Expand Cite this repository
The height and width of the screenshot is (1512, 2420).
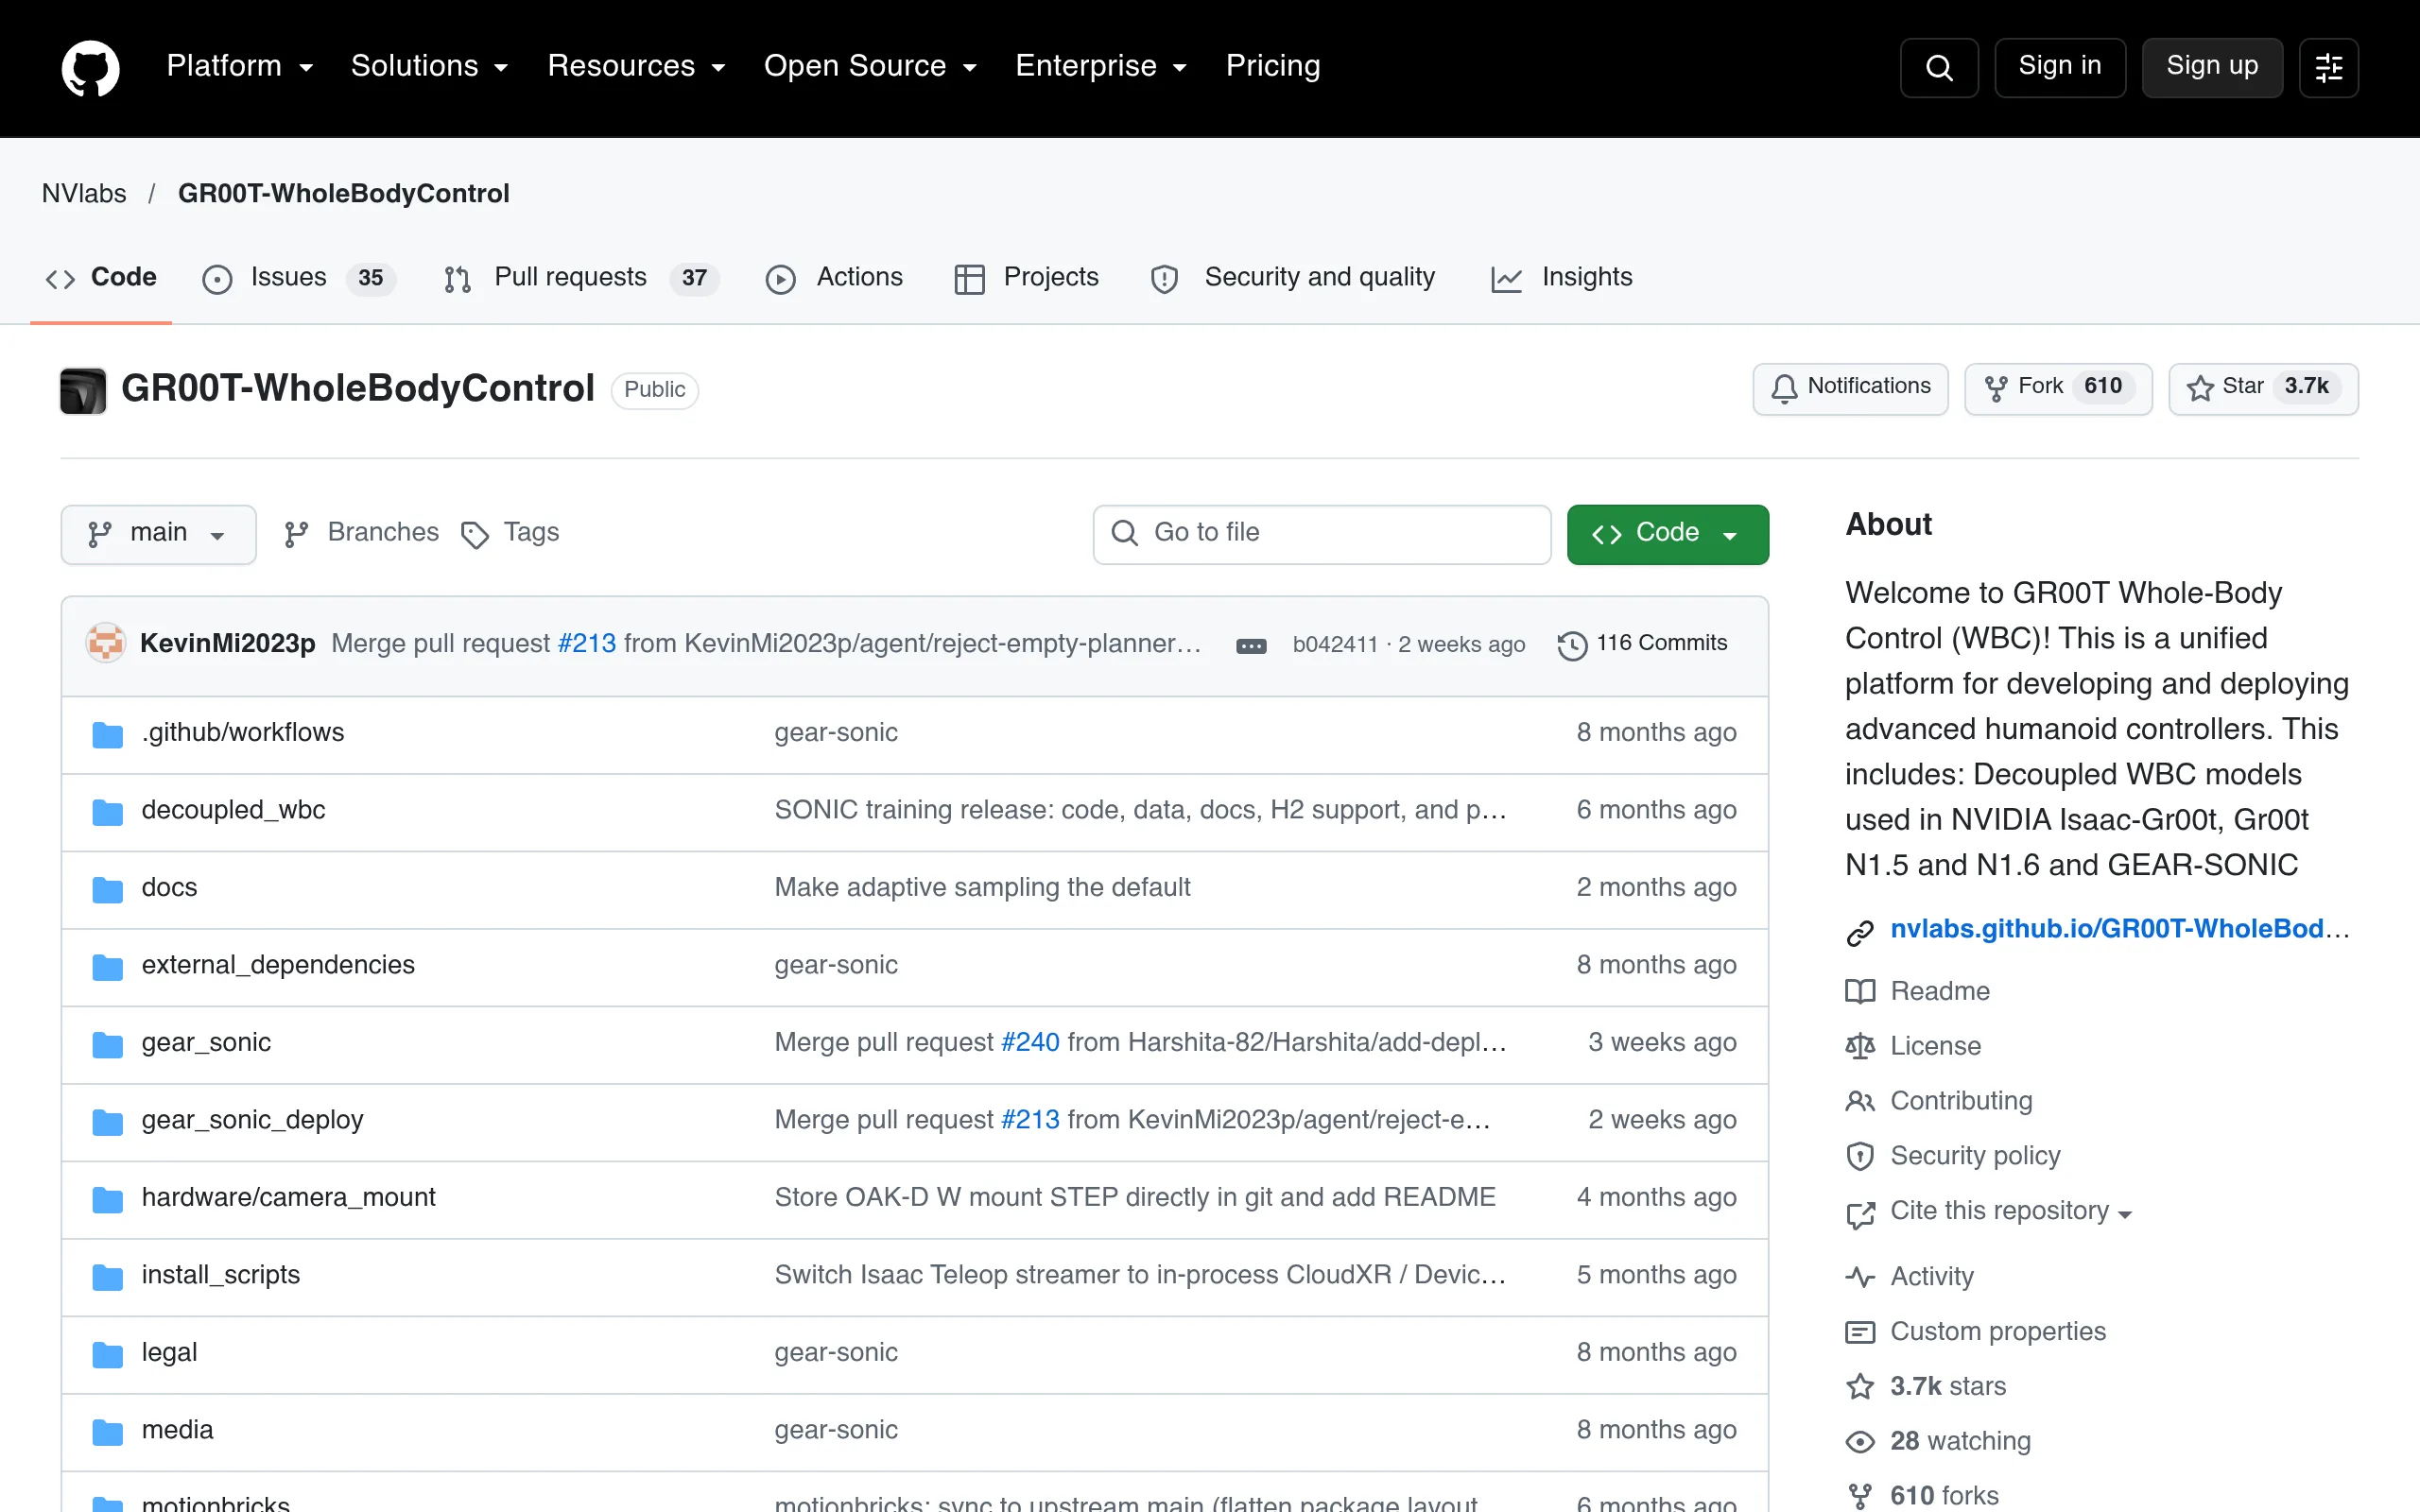2010,1211
